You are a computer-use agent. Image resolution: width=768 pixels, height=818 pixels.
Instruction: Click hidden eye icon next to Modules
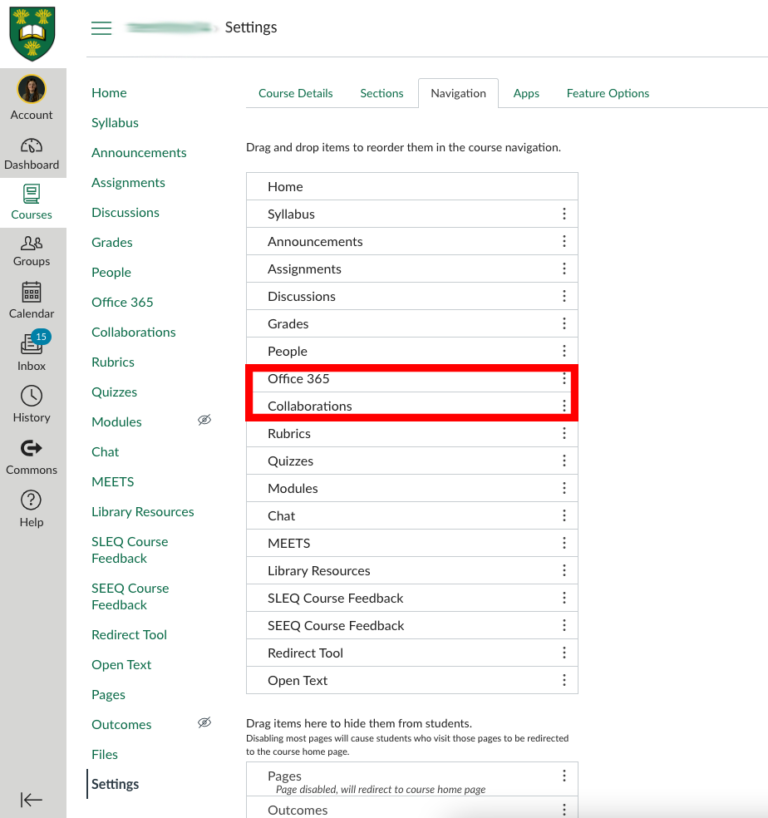204,421
